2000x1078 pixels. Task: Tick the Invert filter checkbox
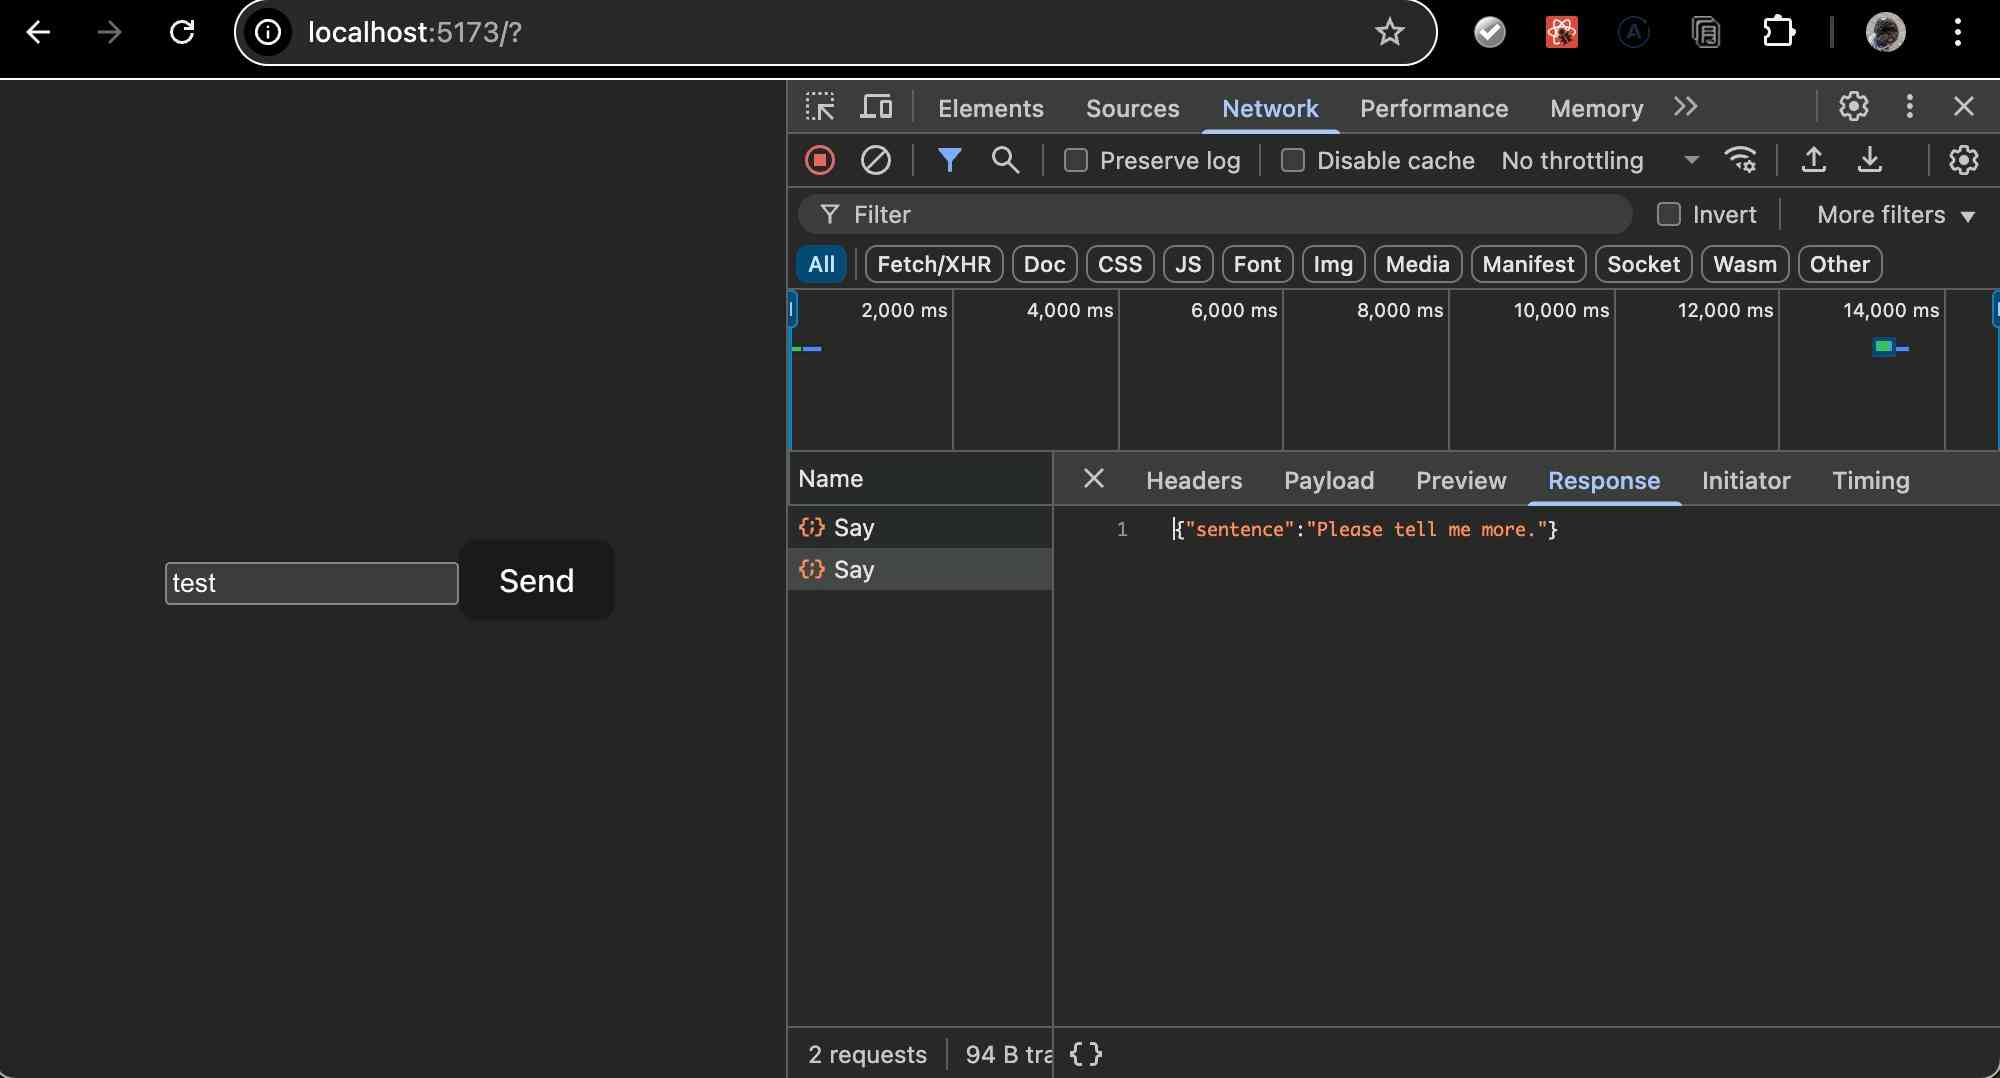1668,214
